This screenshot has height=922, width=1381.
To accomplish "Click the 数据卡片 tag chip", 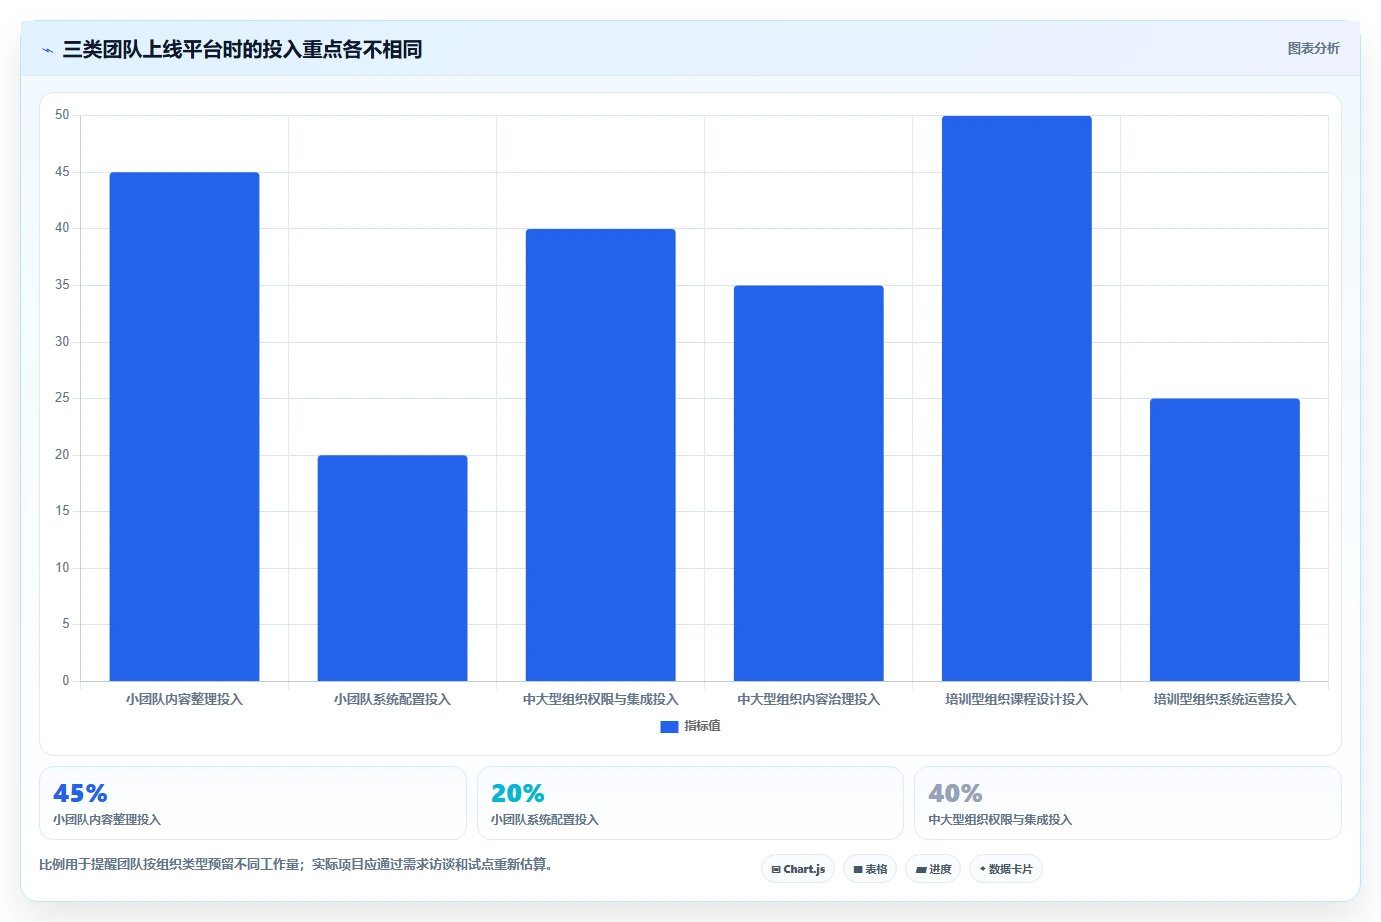I will coord(1006,869).
